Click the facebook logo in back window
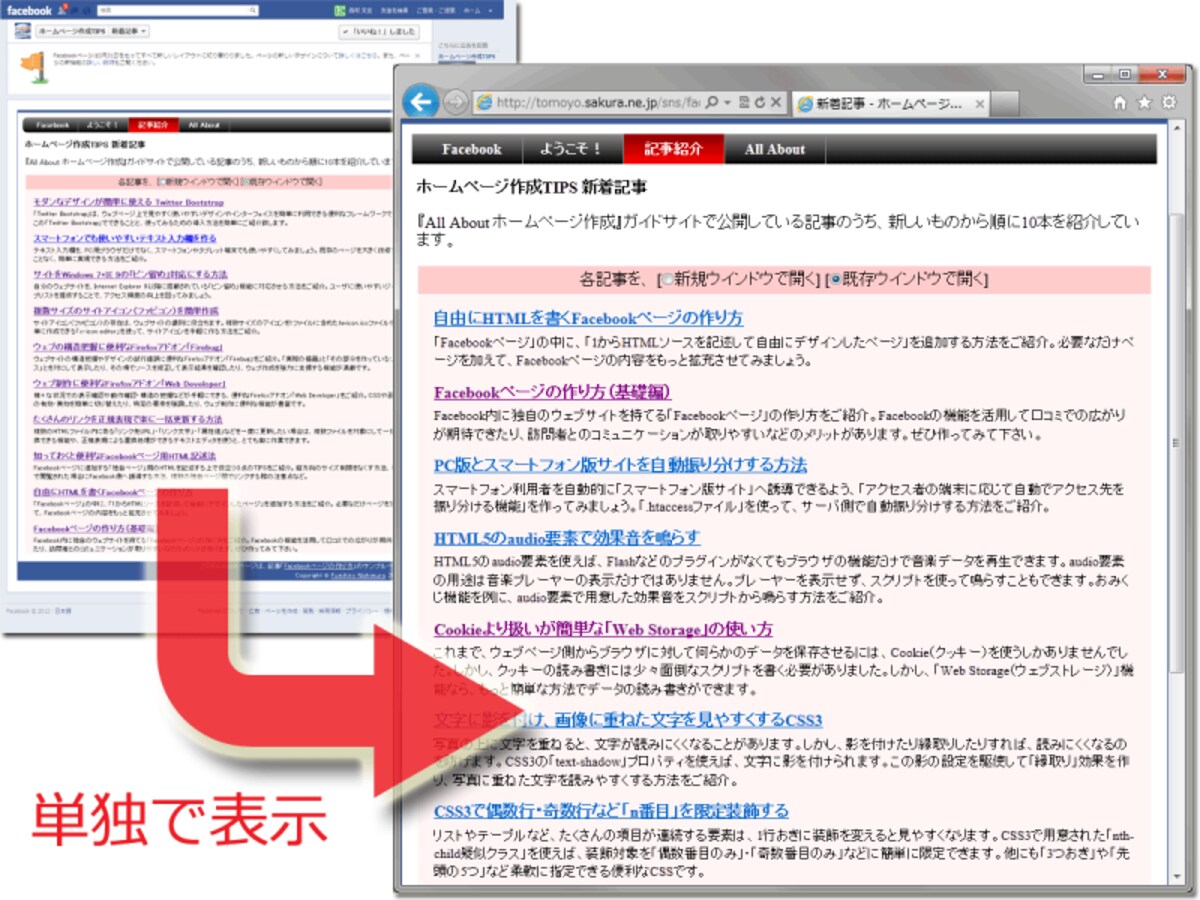Image resolution: width=1200 pixels, height=900 pixels. (x=29, y=11)
